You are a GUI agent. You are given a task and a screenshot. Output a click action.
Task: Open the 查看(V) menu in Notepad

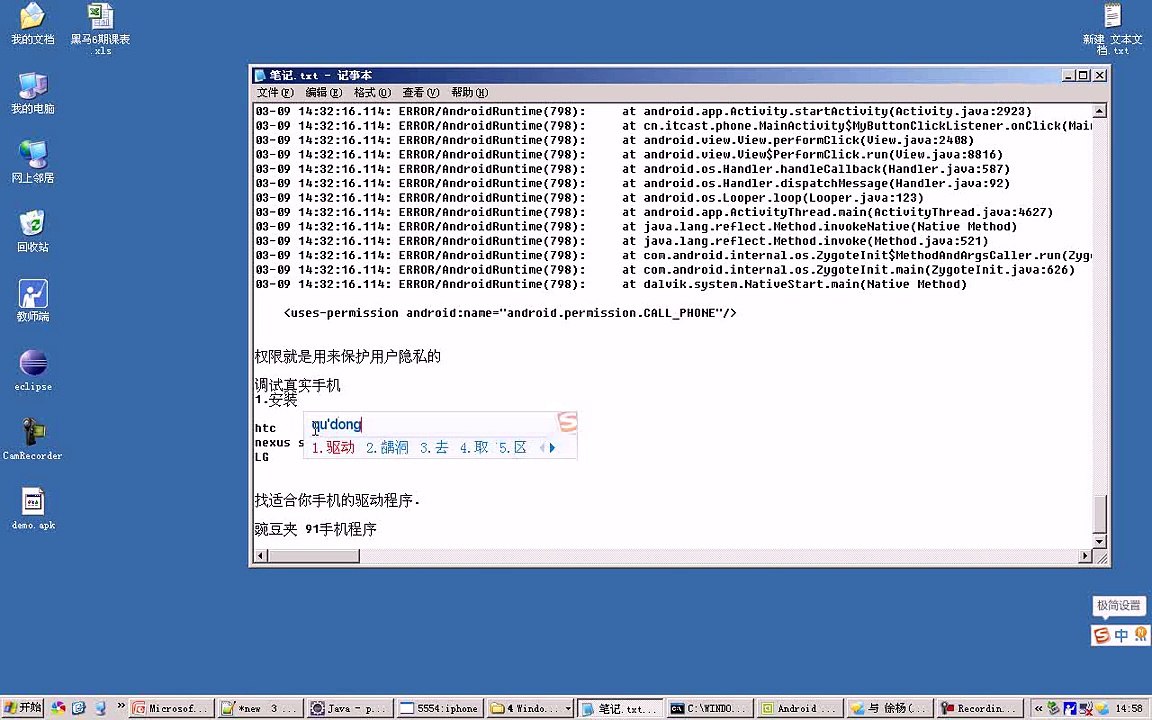tap(420, 92)
